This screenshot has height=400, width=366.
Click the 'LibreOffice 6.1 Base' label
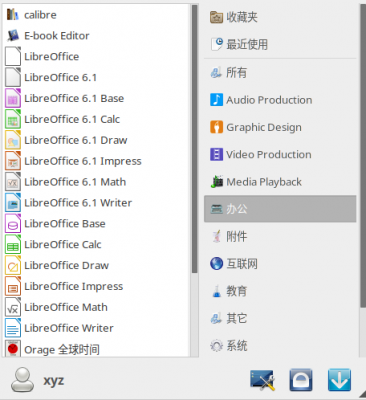point(74,98)
